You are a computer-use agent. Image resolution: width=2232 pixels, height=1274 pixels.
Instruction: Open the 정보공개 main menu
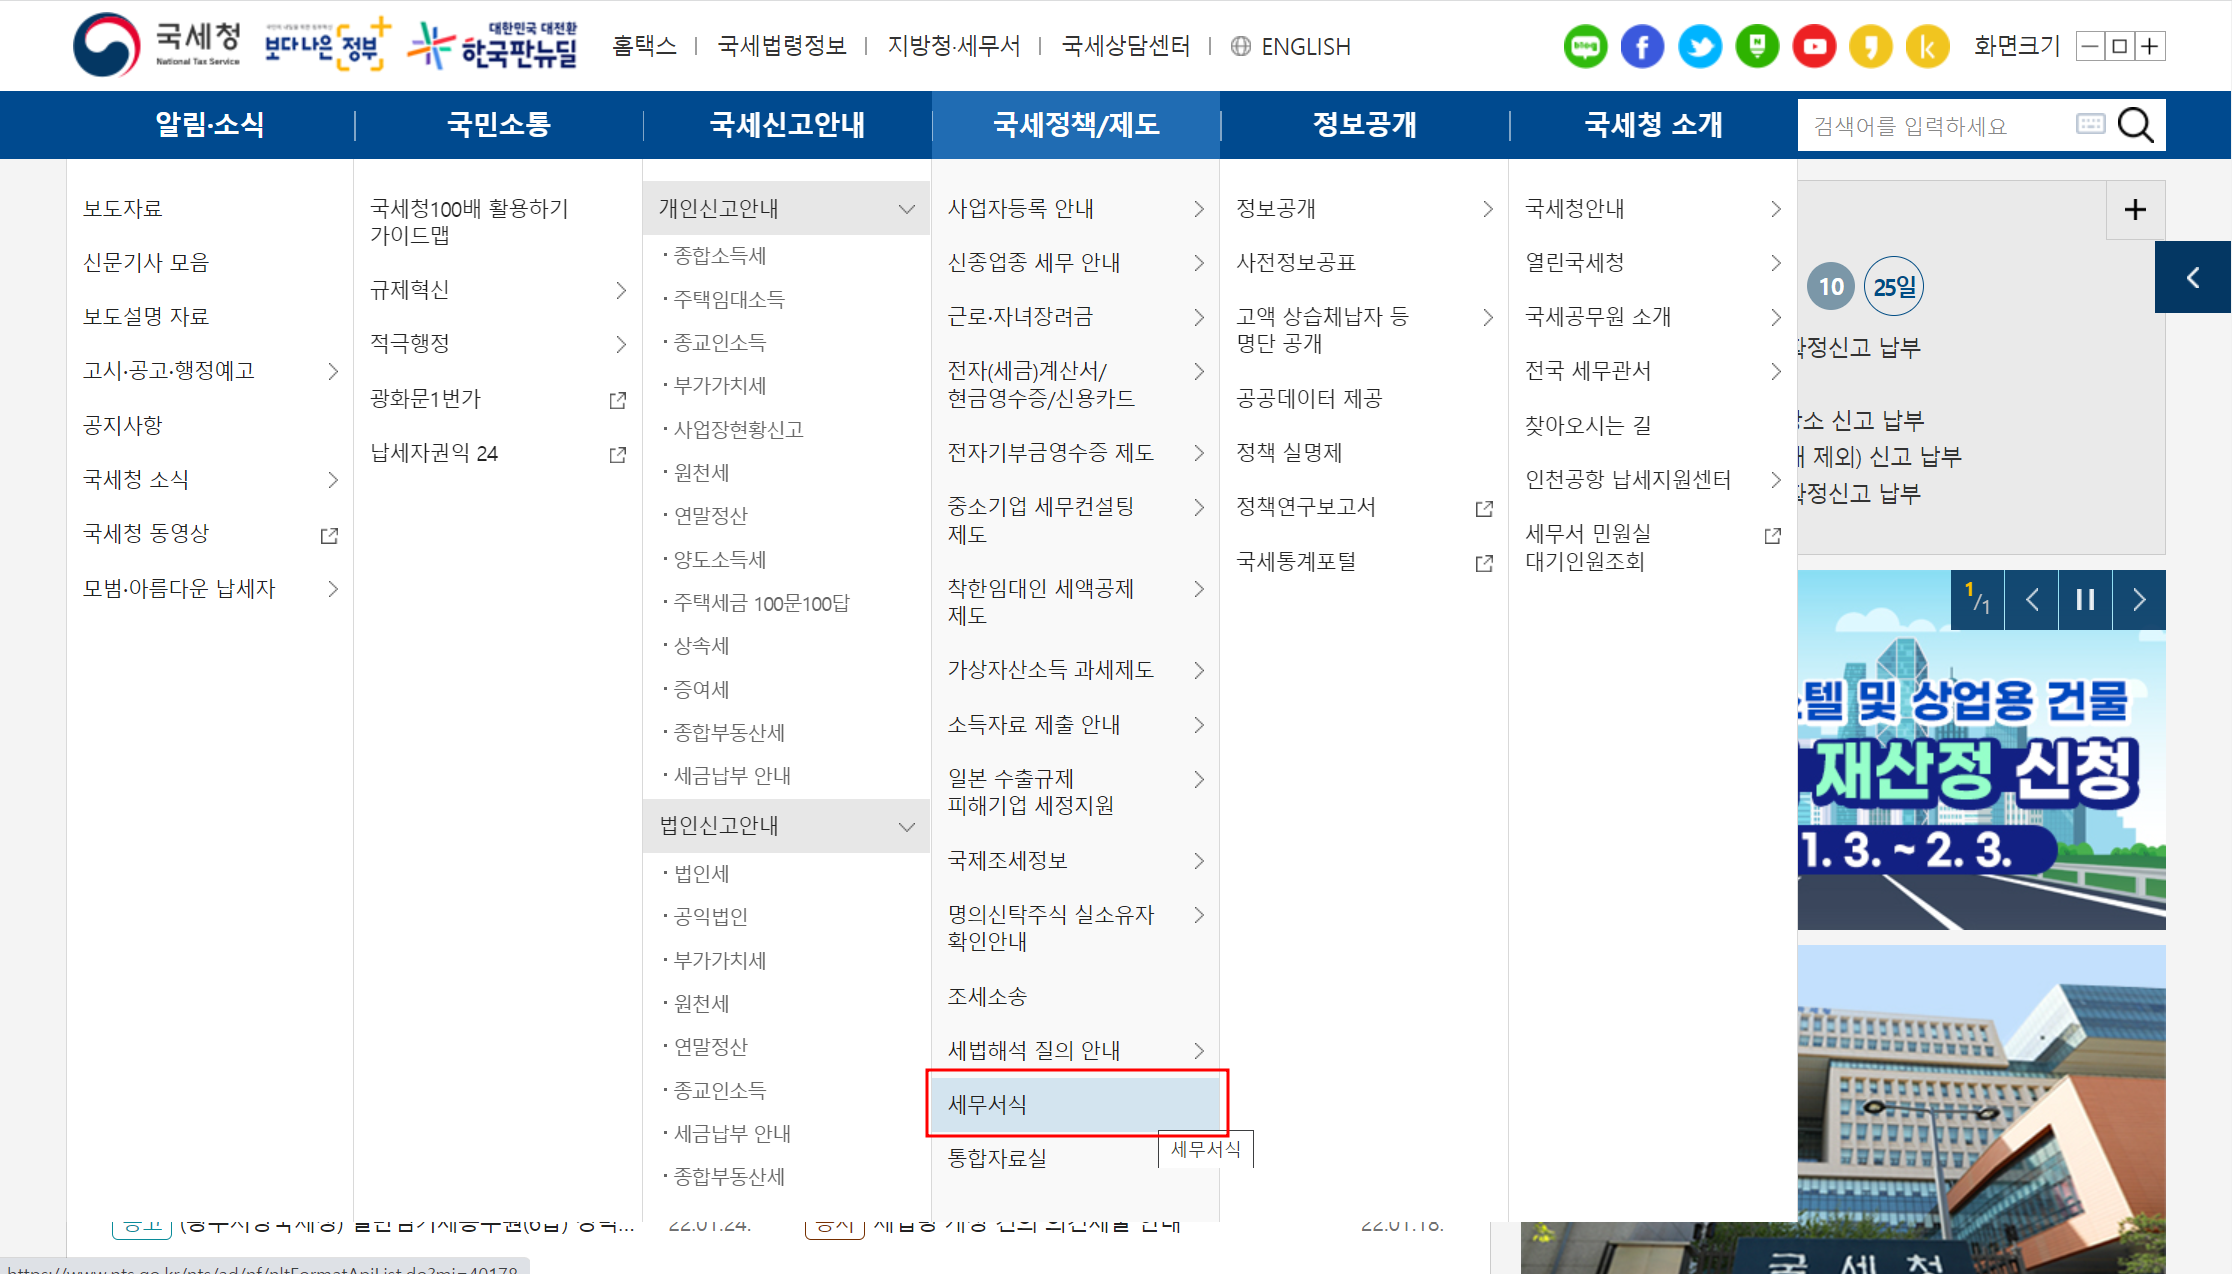pyautogui.click(x=1364, y=125)
